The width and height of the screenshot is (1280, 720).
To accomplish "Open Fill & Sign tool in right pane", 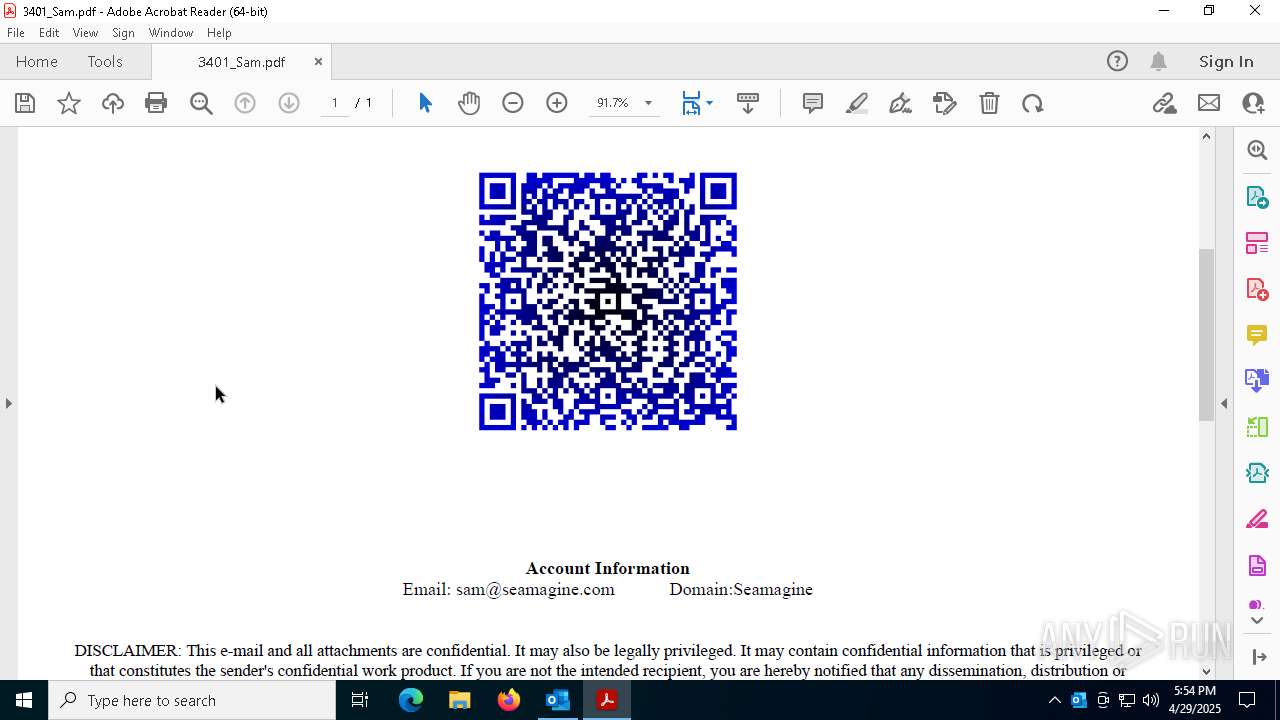I will tap(1257, 520).
